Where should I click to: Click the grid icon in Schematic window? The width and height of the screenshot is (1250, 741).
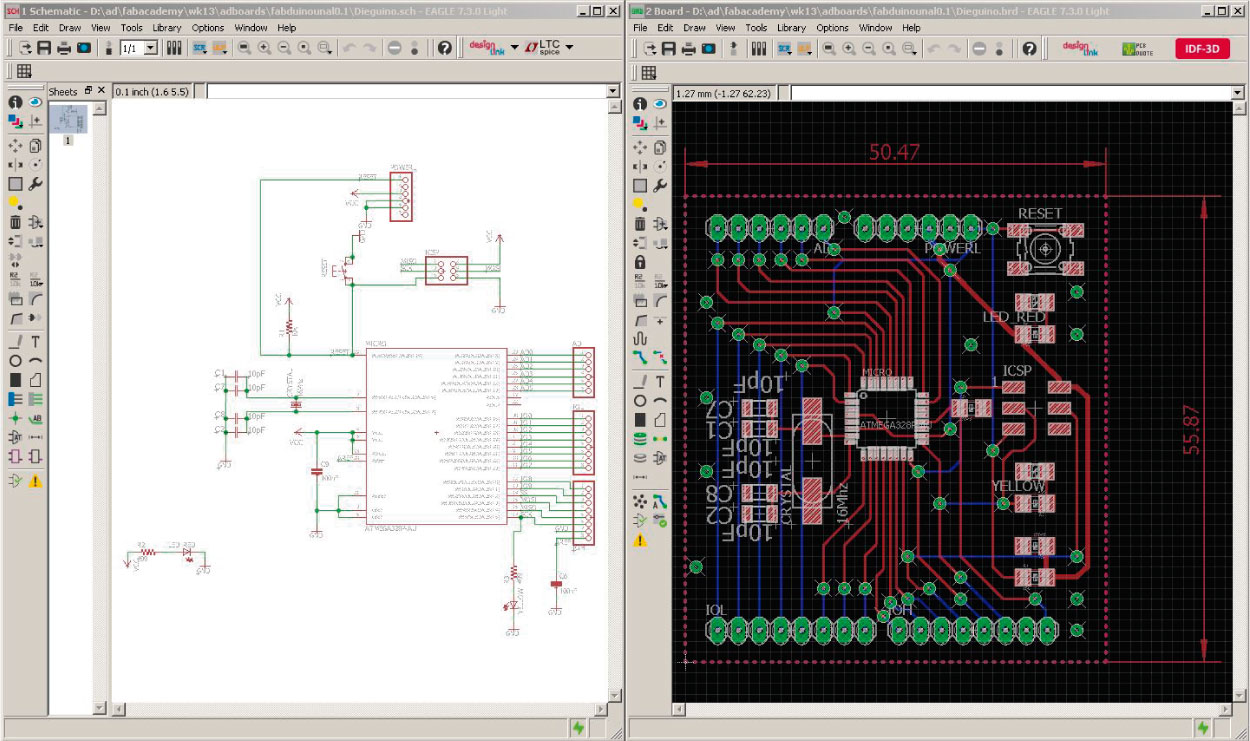coord(24,71)
